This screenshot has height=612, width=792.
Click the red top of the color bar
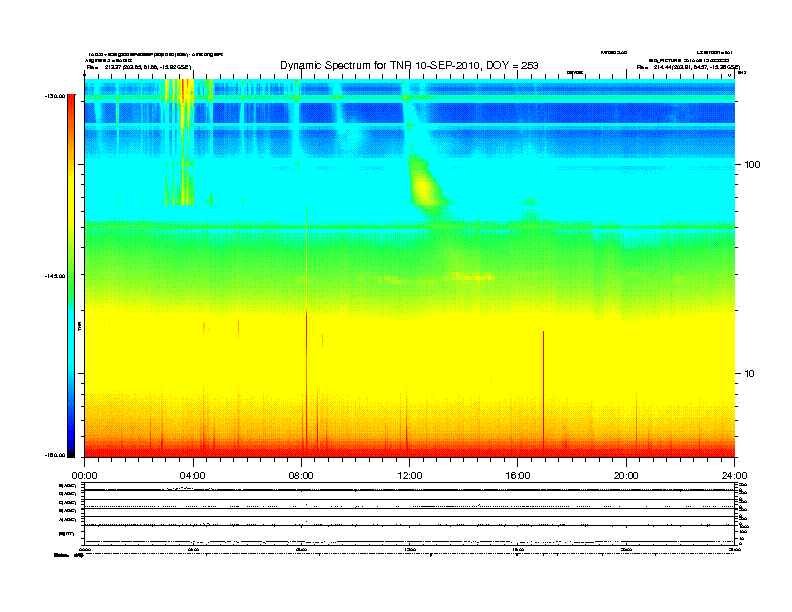pyautogui.click(x=71, y=101)
